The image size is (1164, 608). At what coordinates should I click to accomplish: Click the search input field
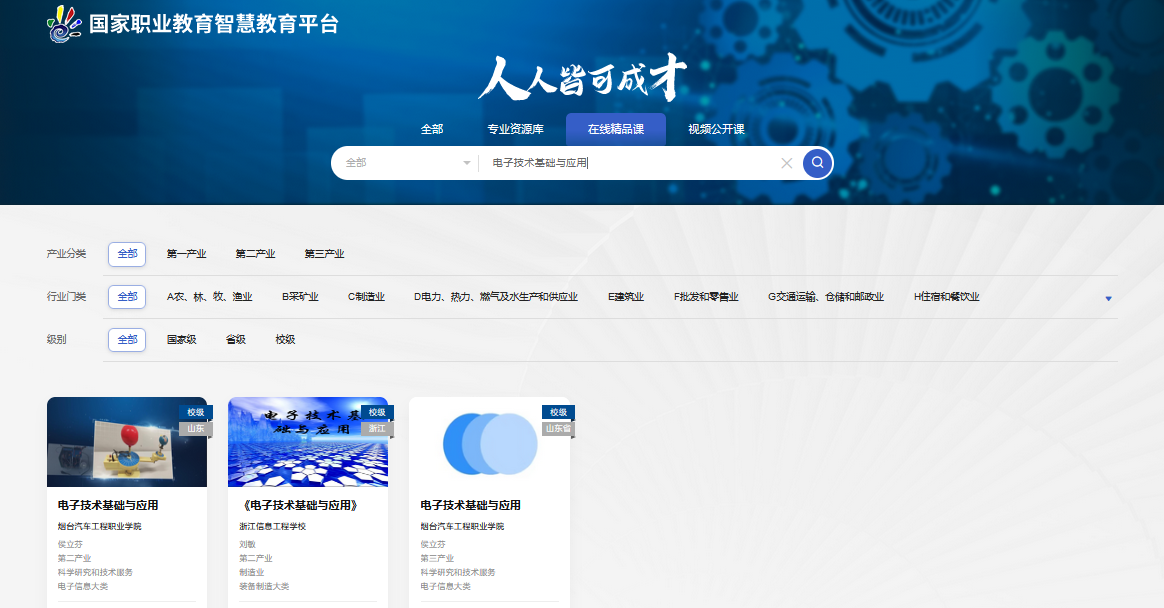[x=630, y=163]
